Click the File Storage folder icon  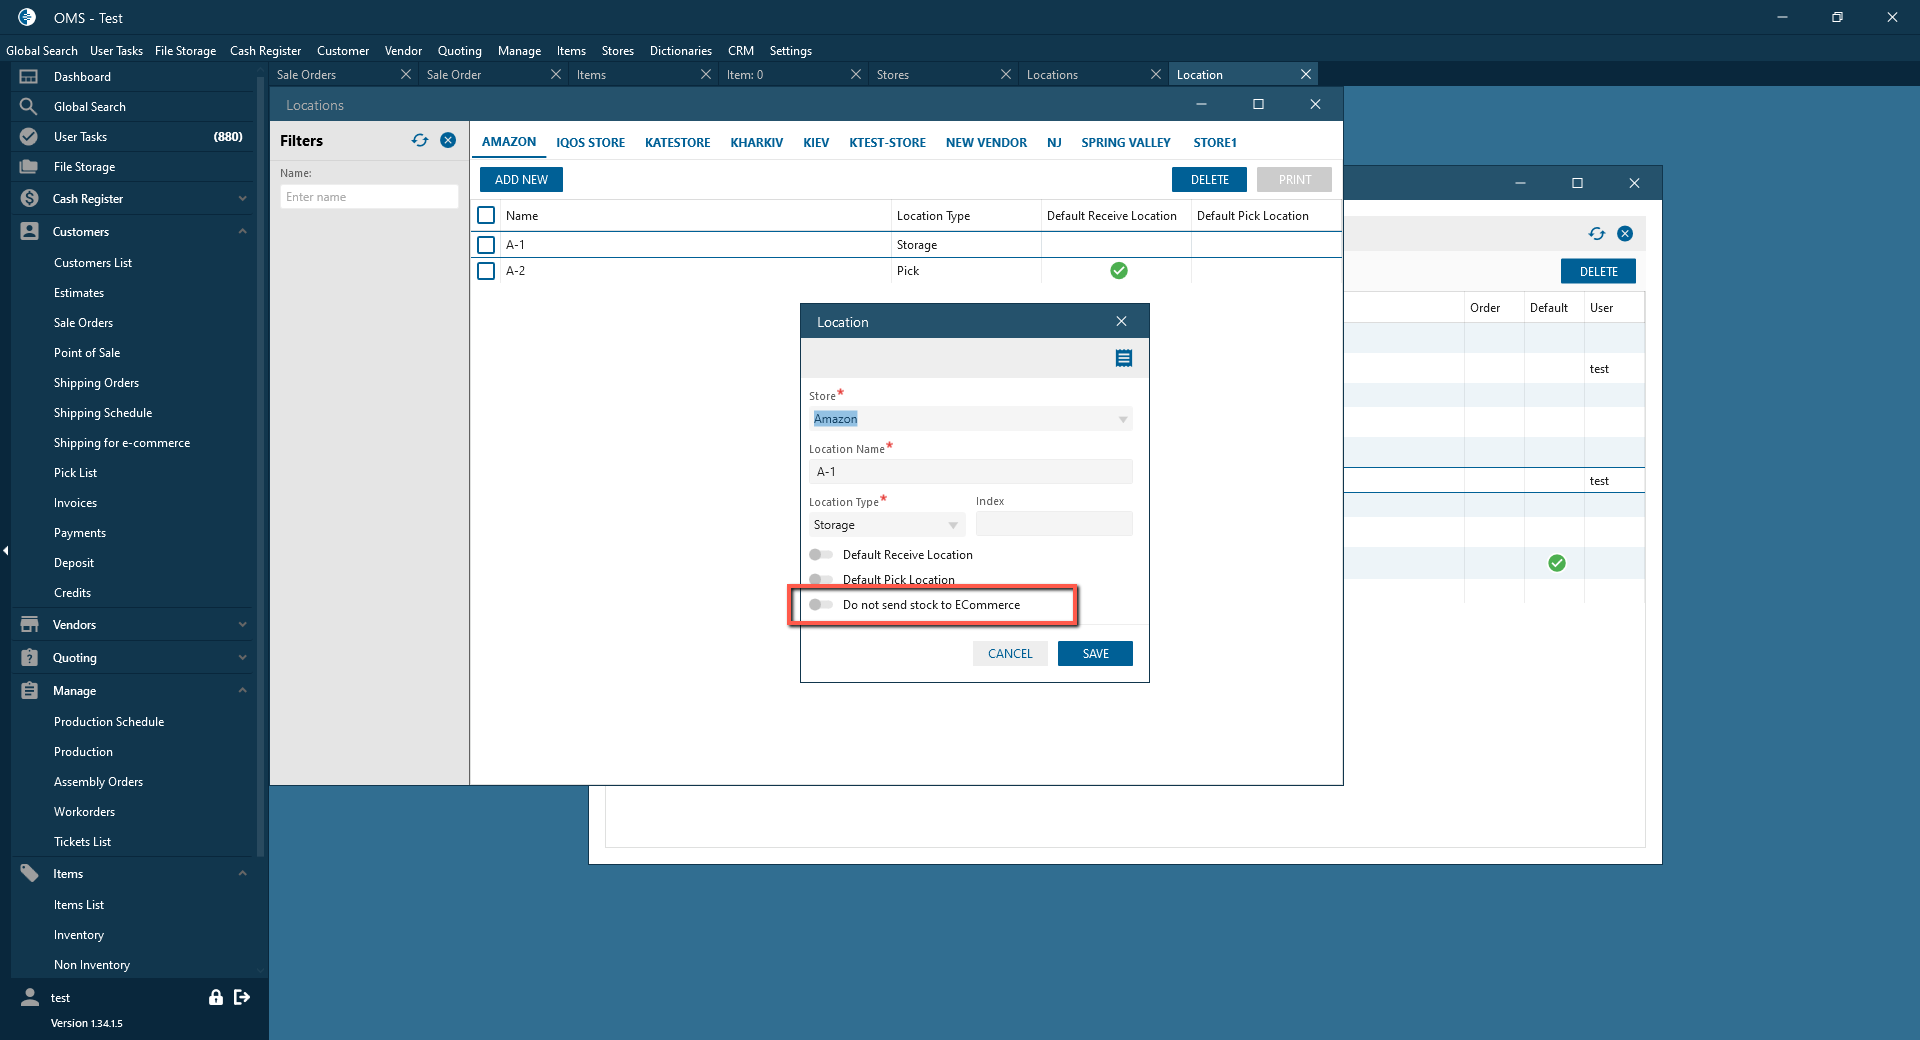[x=29, y=167]
